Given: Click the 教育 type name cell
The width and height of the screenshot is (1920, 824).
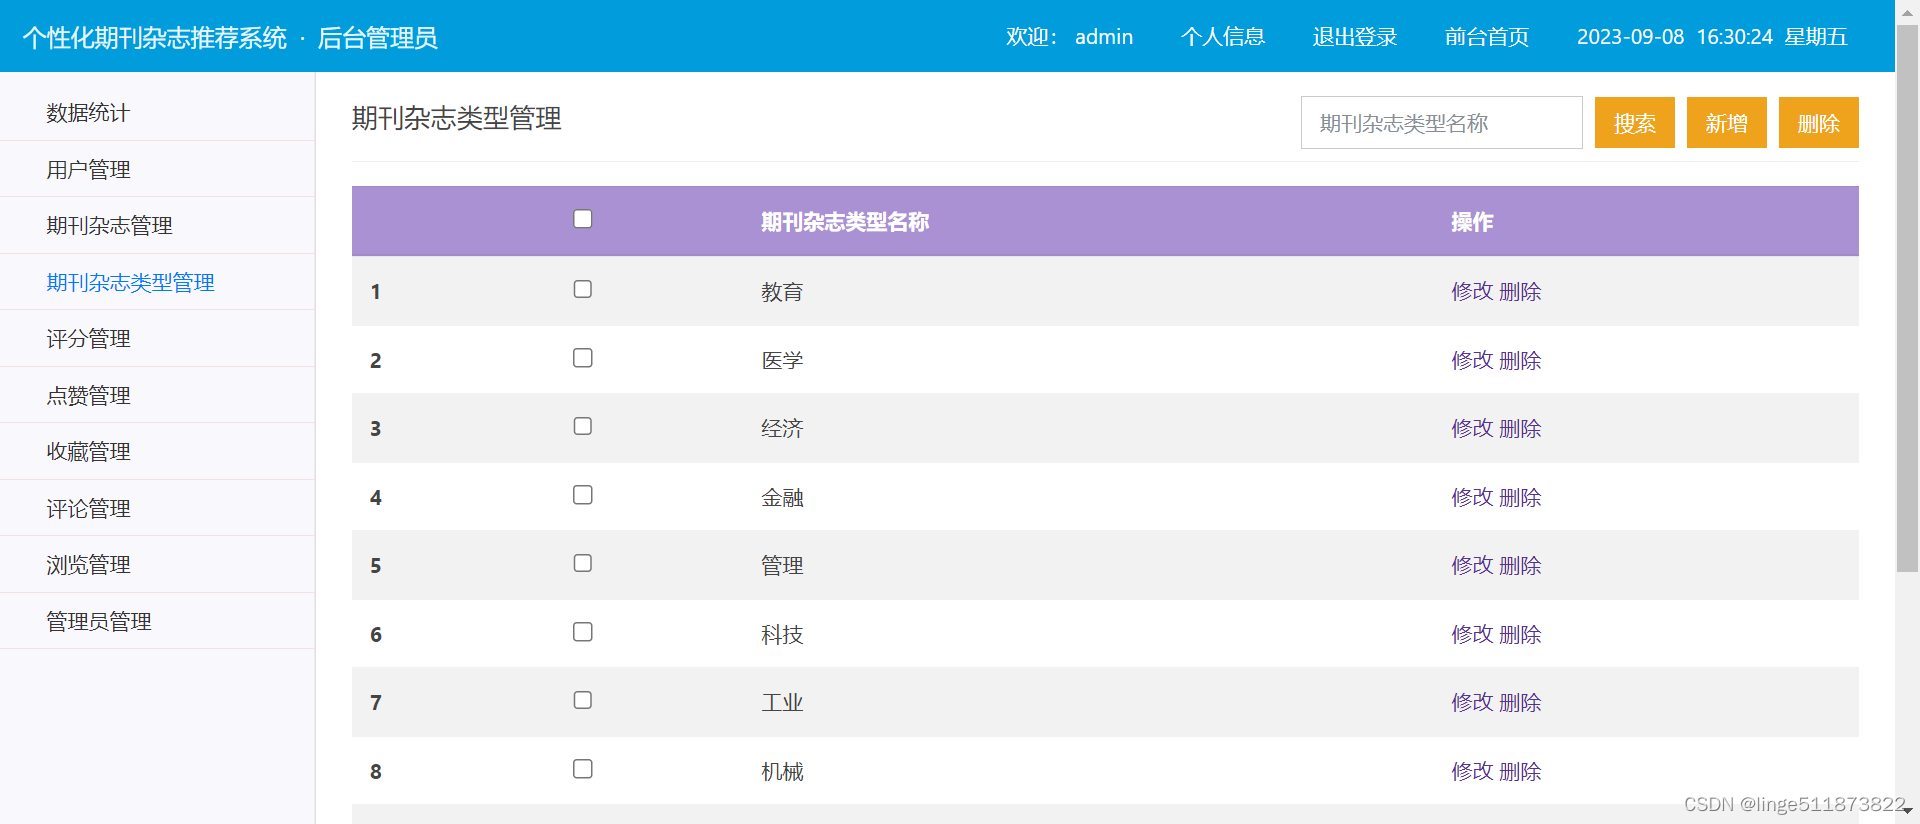Looking at the screenshot, I should click(782, 292).
